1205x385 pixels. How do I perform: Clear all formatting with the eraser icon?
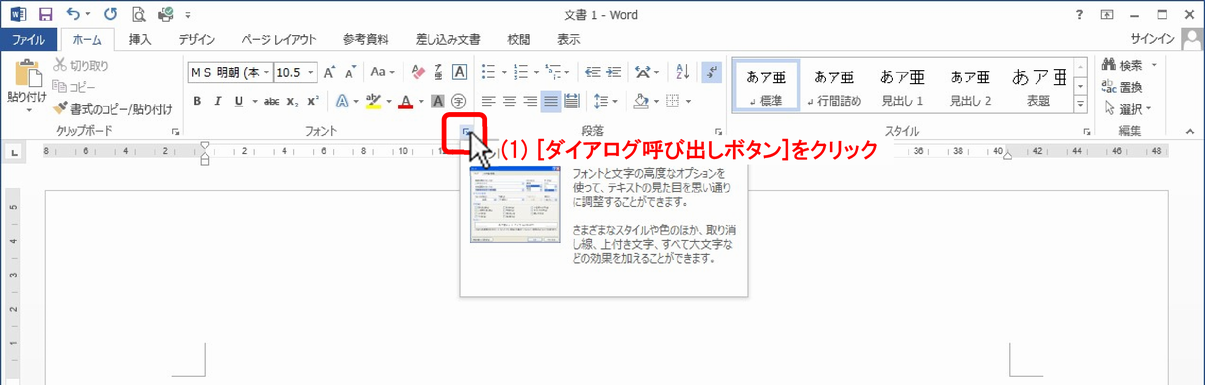point(418,72)
